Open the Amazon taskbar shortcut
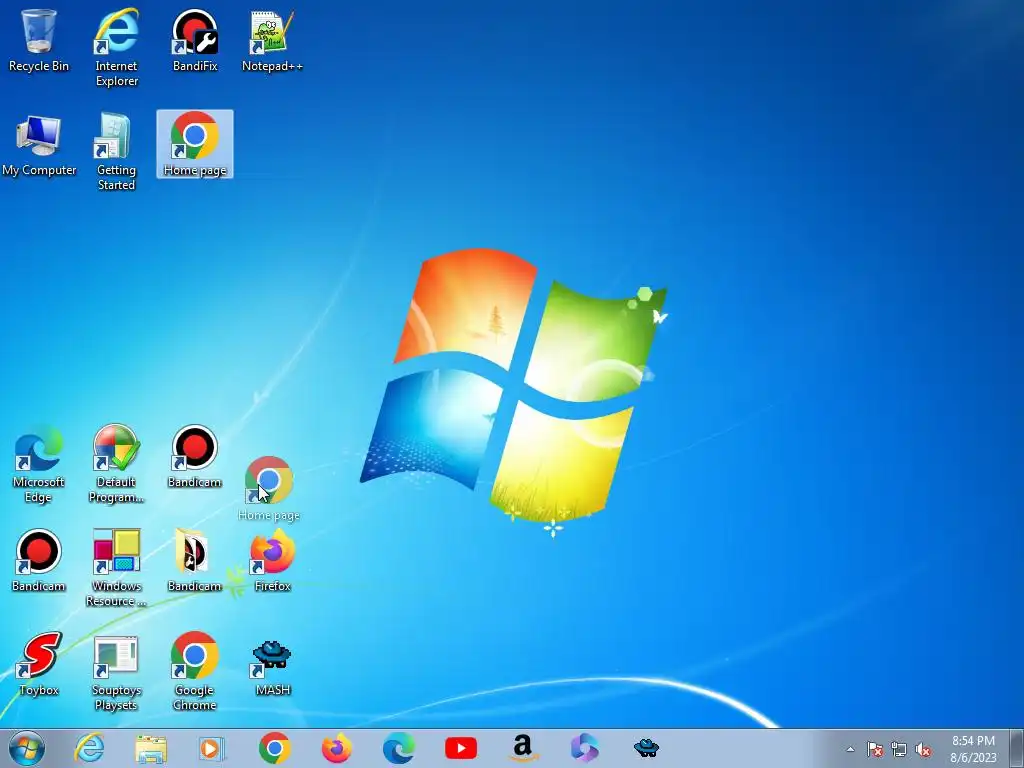1024x768 pixels. point(522,748)
